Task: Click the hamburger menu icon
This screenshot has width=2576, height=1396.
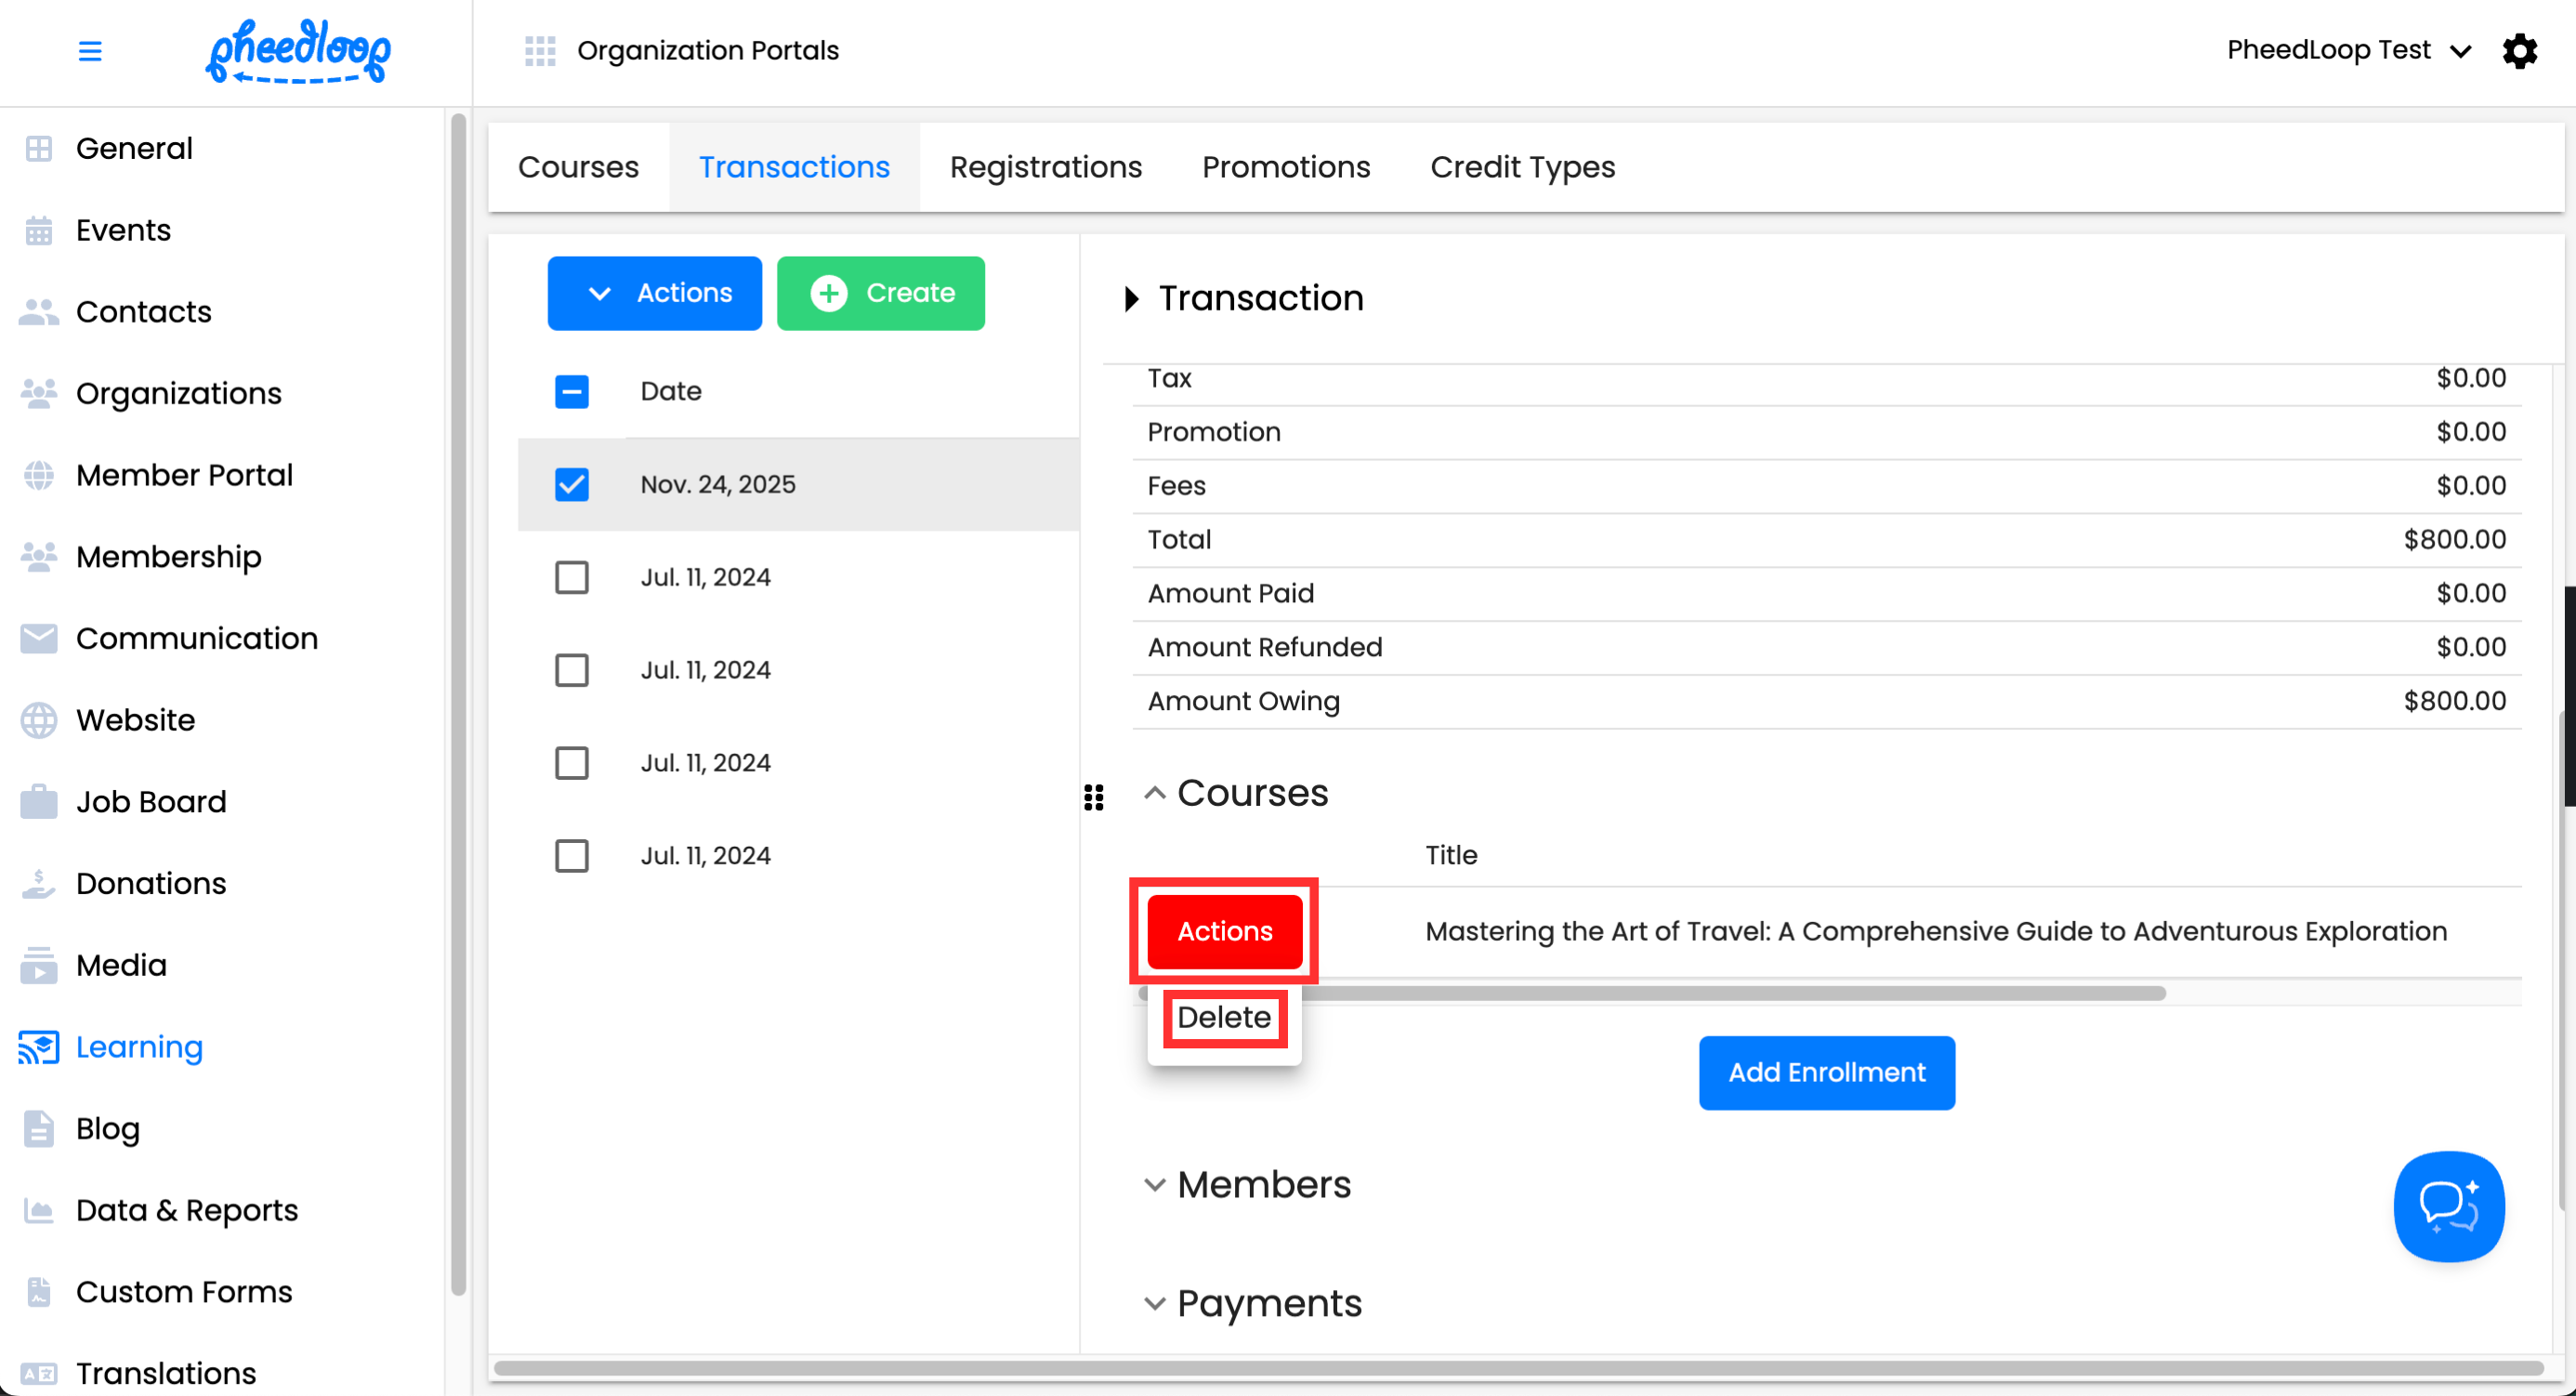Action: tap(90, 50)
